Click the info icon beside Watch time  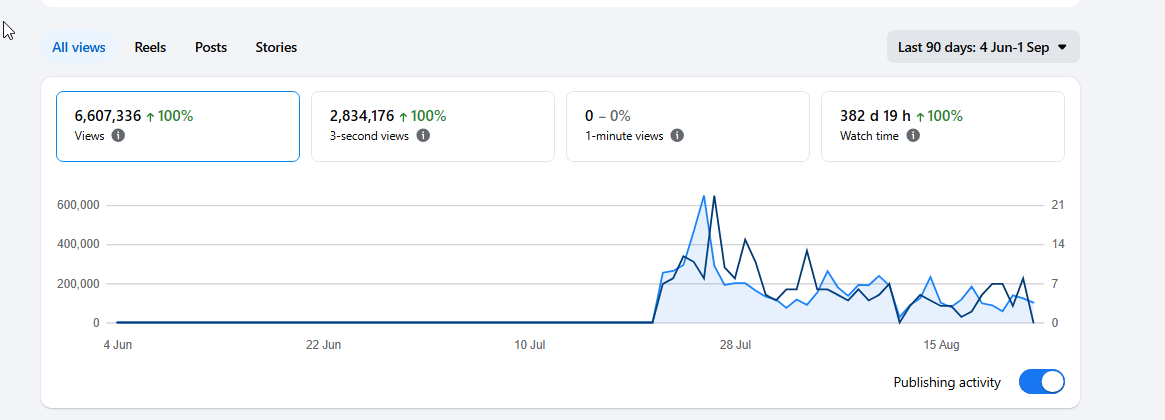(912, 135)
